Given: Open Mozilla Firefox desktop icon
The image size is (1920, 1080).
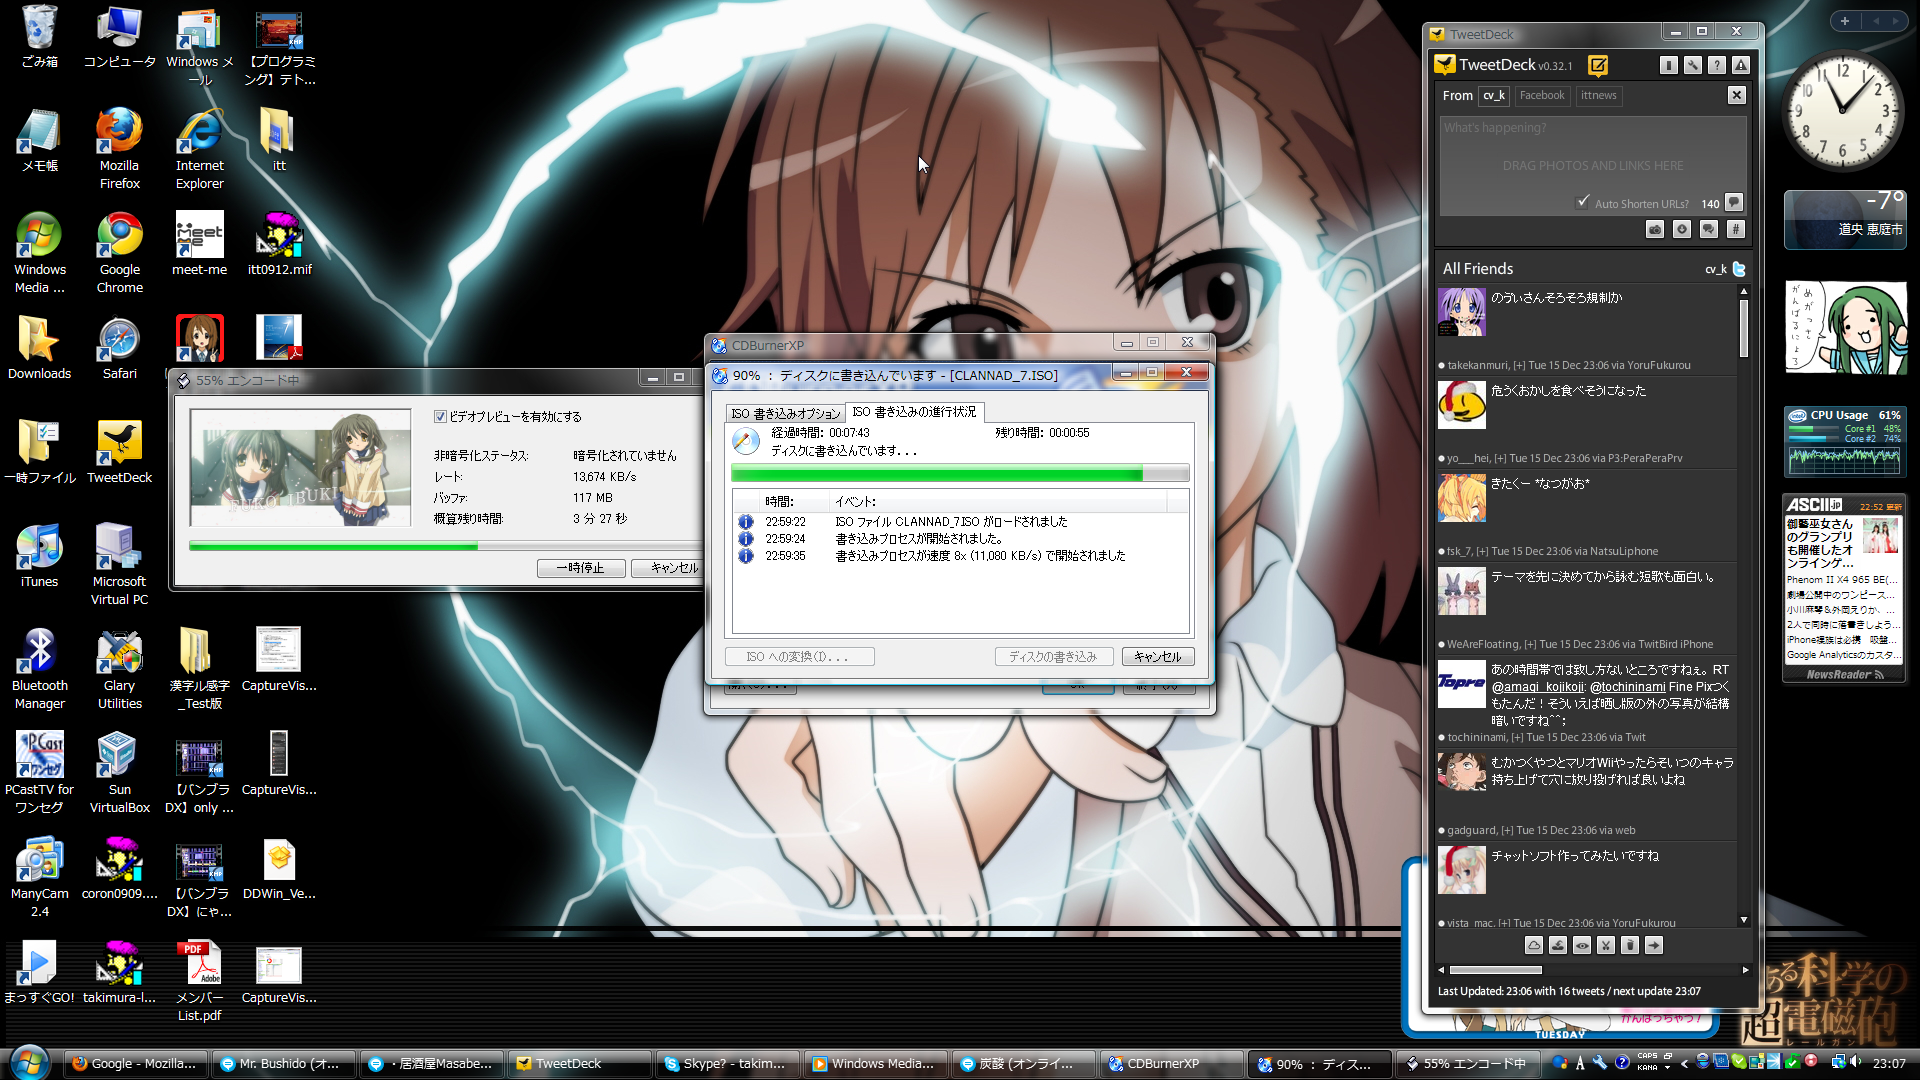Looking at the screenshot, I should point(119,149).
